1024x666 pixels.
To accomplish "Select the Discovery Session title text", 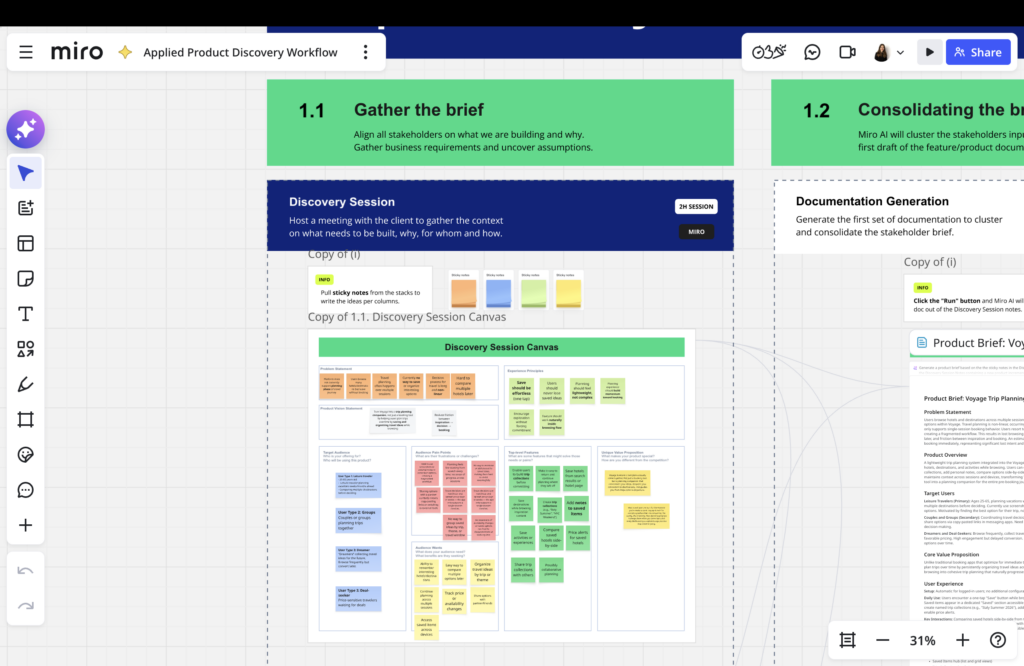I will point(342,202).
